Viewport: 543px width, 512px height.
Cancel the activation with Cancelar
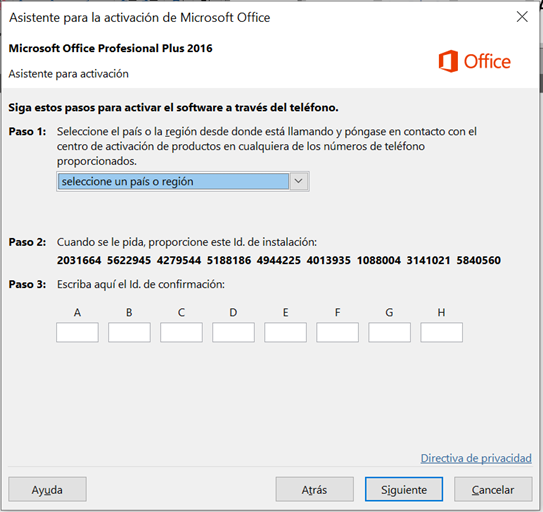click(493, 489)
